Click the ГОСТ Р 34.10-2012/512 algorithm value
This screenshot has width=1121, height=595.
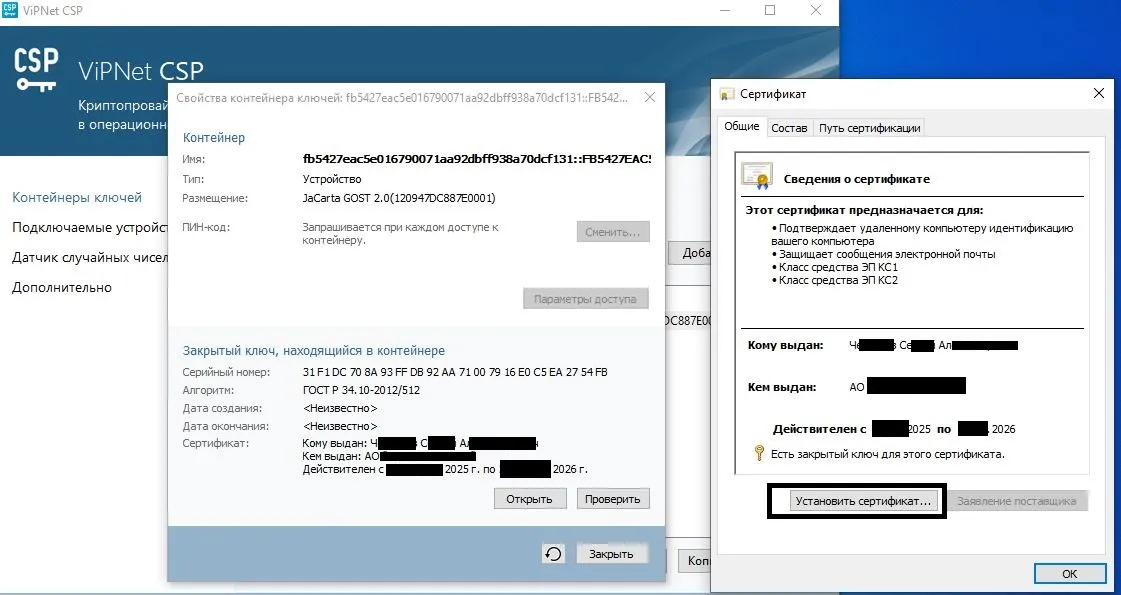coord(361,390)
